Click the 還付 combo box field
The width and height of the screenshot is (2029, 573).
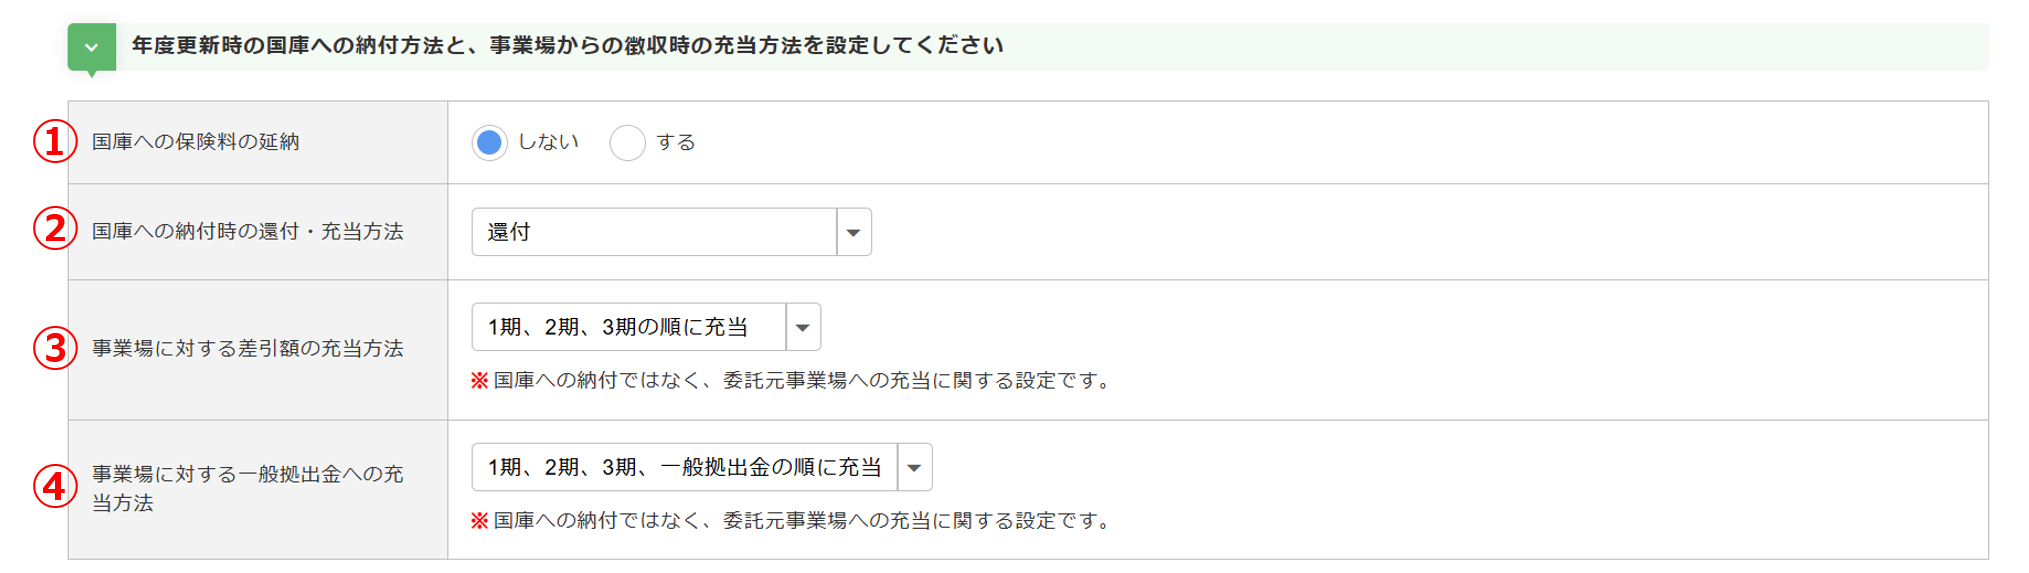coord(654,232)
